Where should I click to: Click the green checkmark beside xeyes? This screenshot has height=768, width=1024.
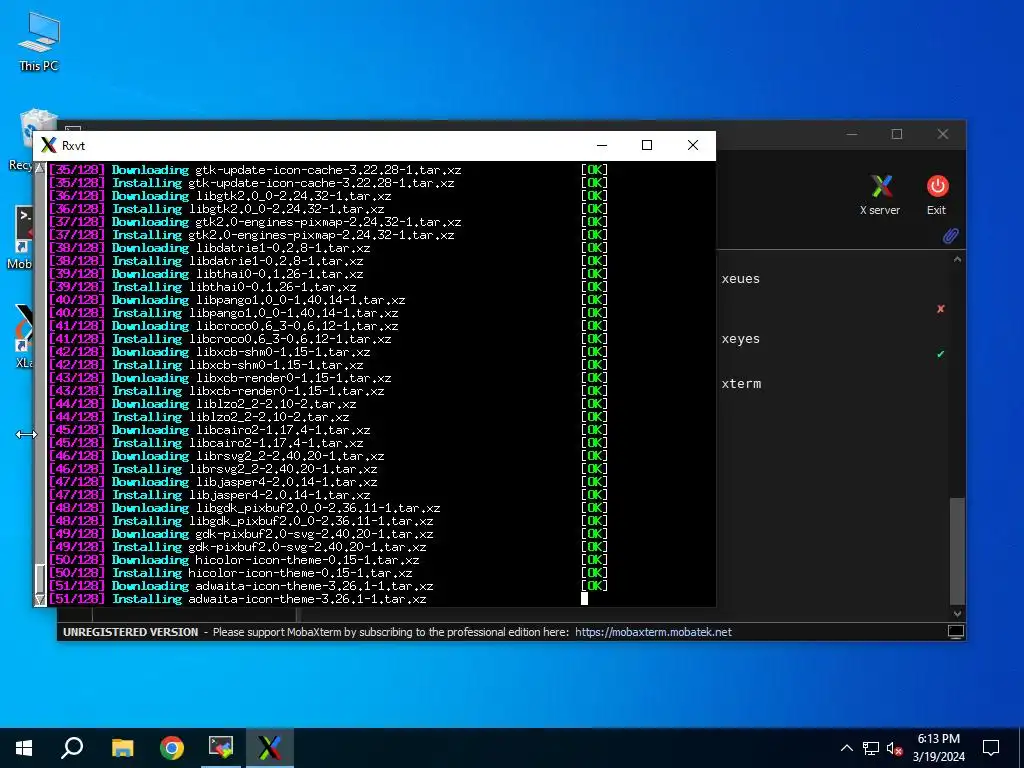tap(940, 354)
